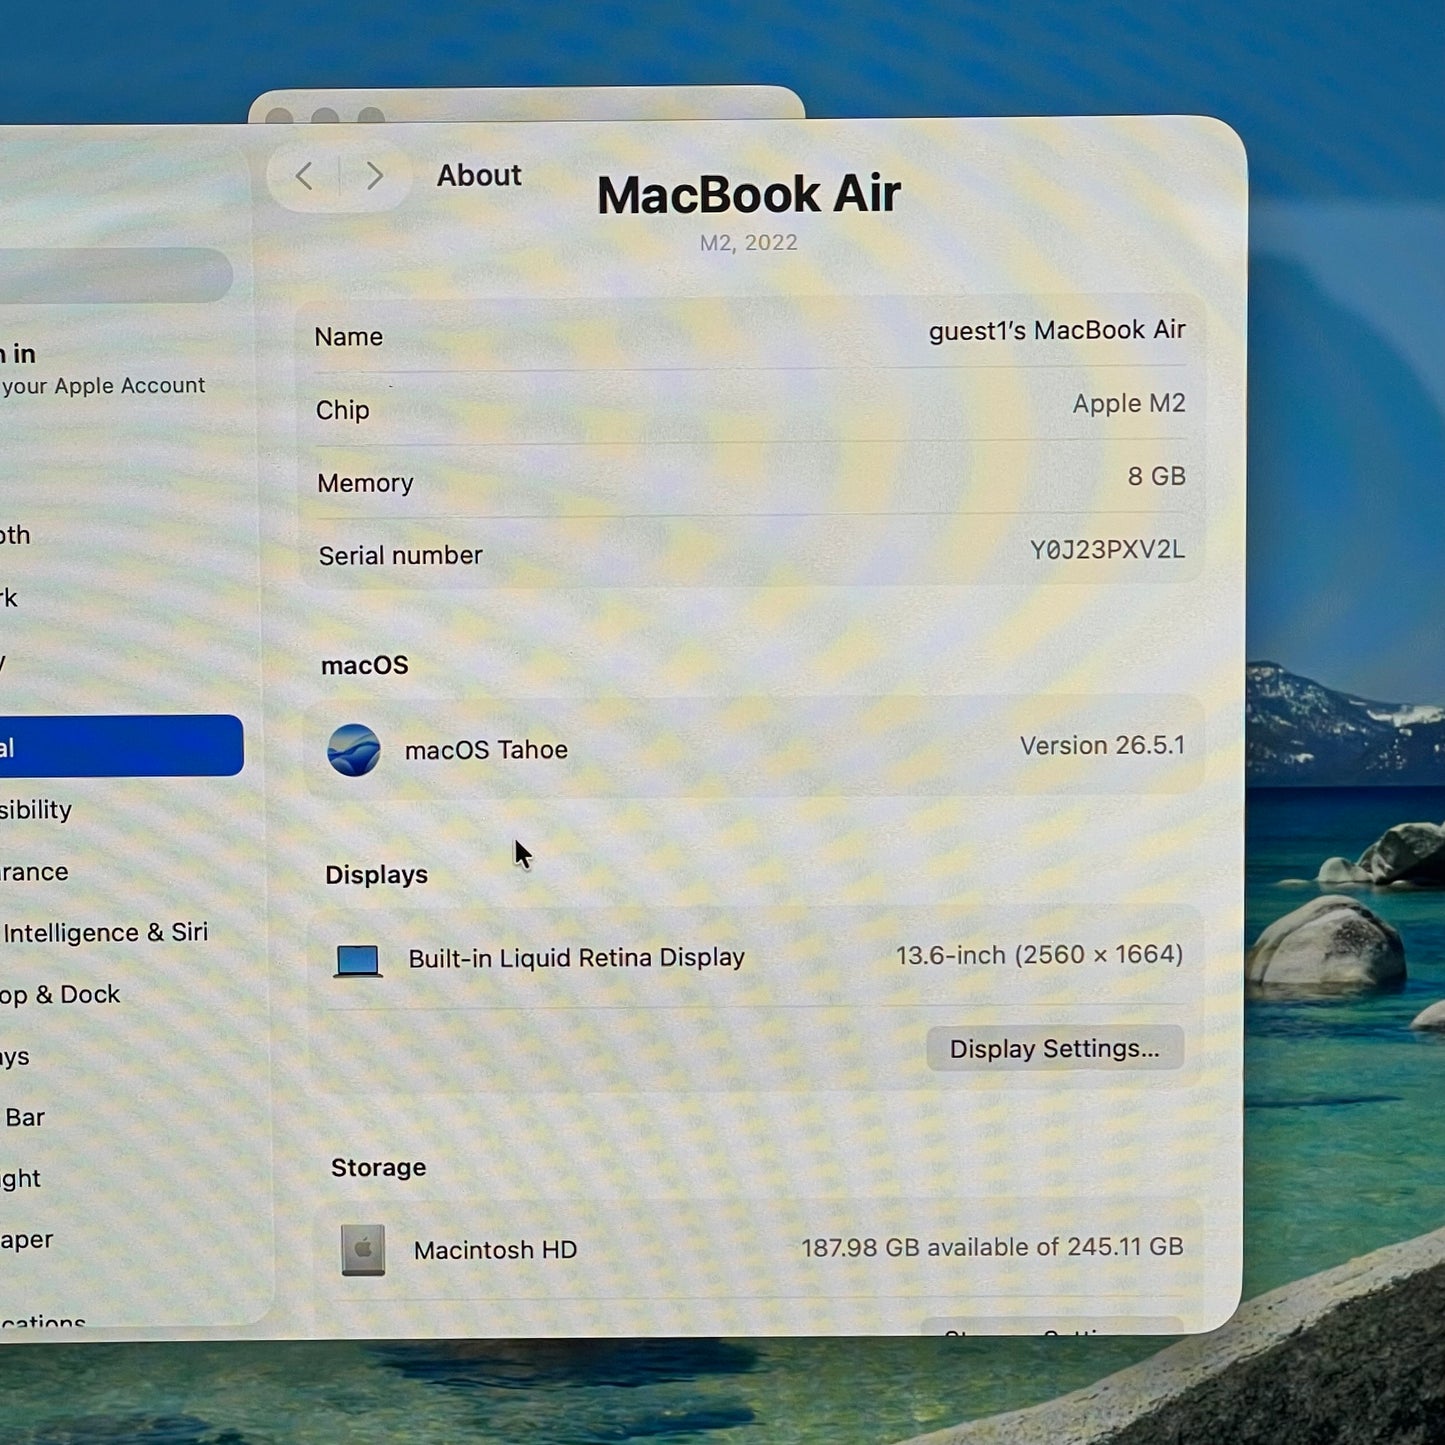The image size is (1445, 1445).
Task: Go forward with the right chevron arrow
Action: [x=375, y=176]
